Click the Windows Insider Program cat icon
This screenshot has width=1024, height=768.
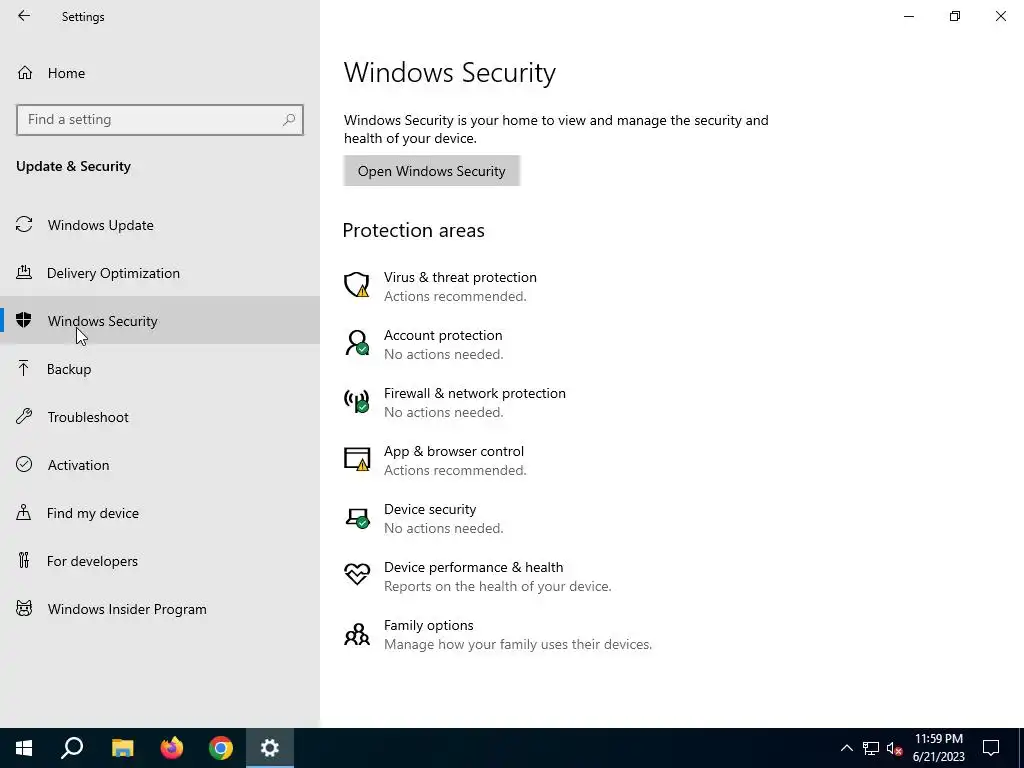click(24, 609)
